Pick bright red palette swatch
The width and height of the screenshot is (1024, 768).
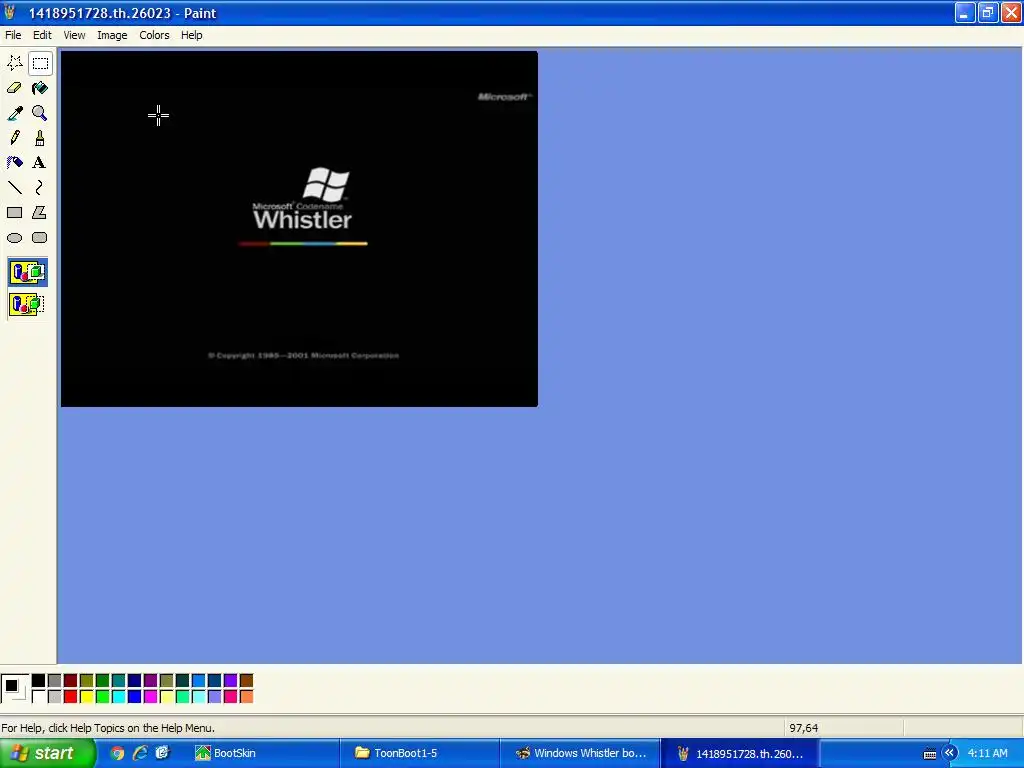[71, 697]
